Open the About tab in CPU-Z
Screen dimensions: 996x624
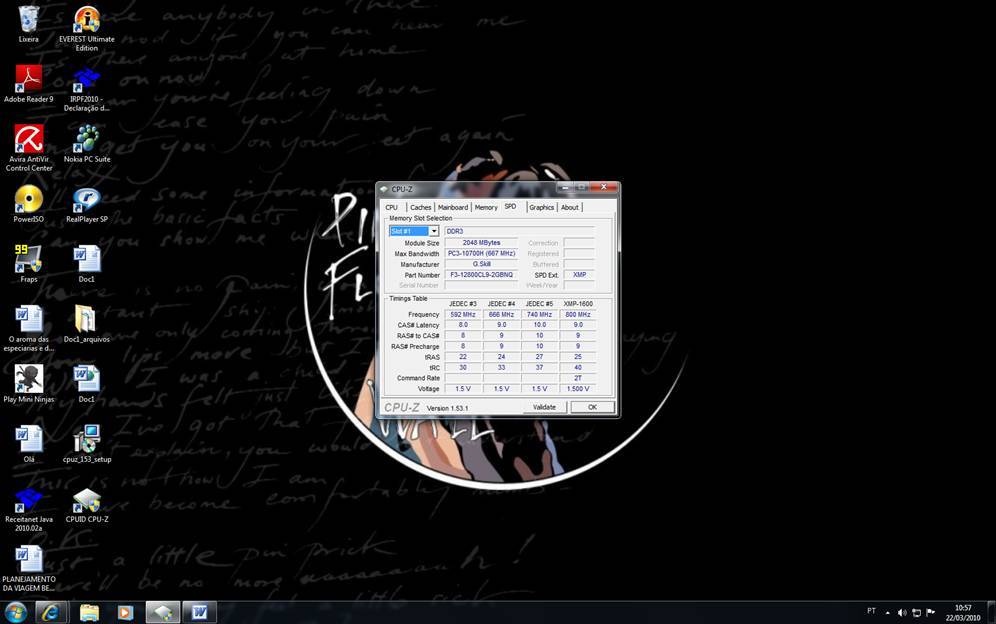[570, 207]
